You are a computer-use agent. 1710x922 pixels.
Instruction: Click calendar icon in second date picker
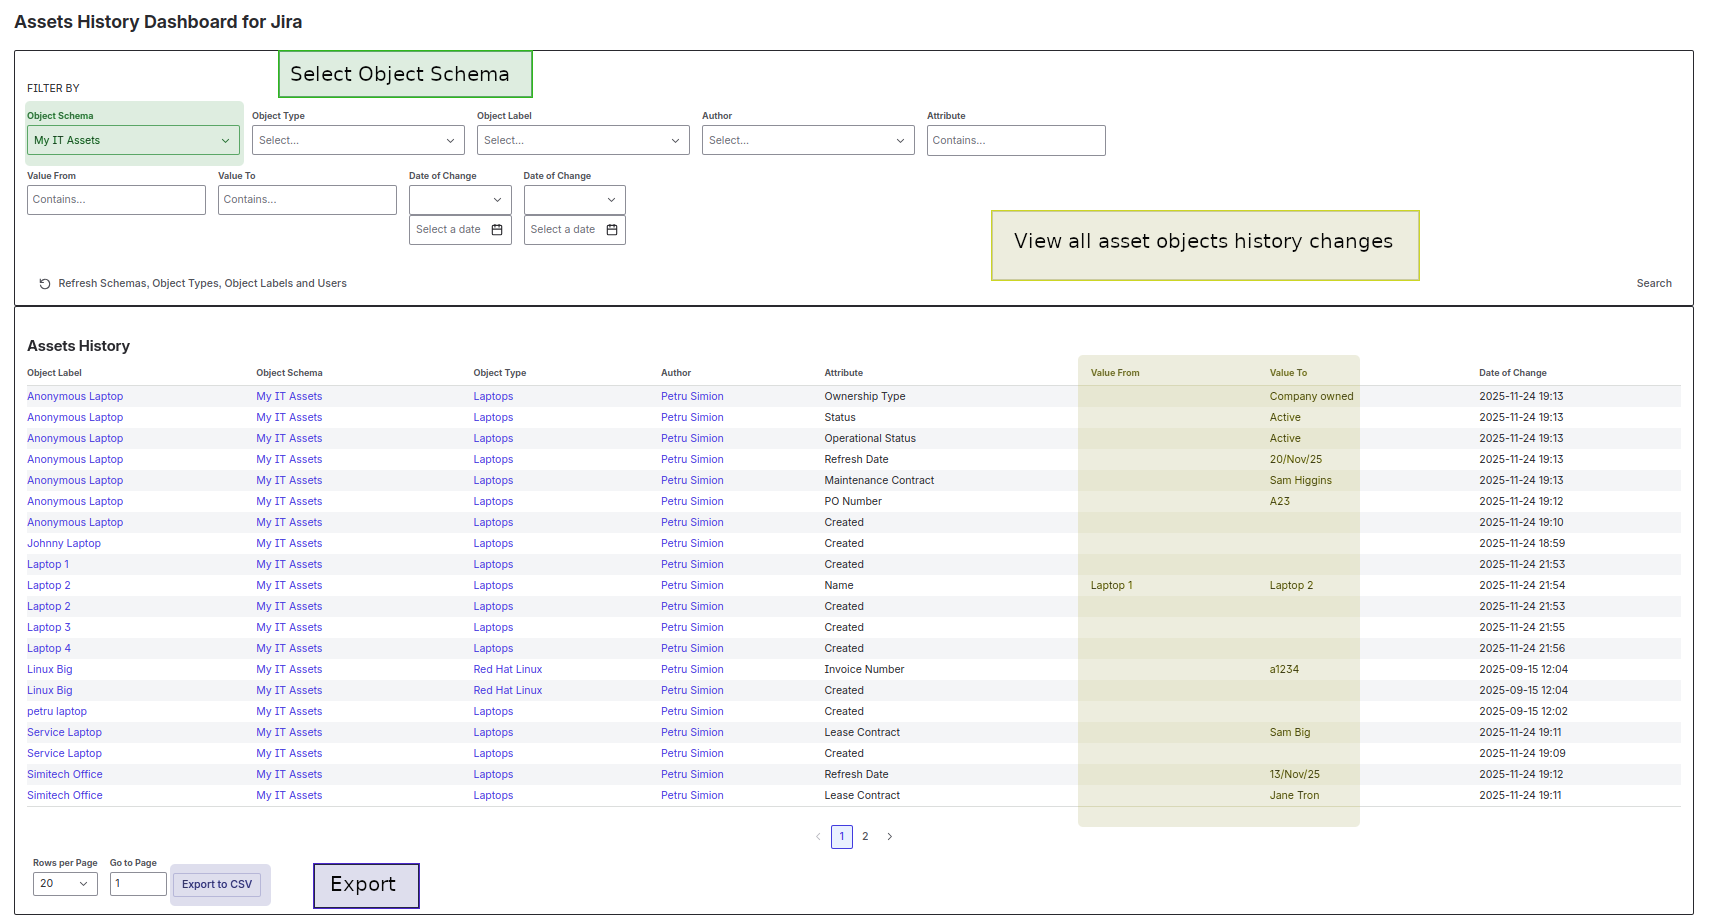[x=612, y=230]
